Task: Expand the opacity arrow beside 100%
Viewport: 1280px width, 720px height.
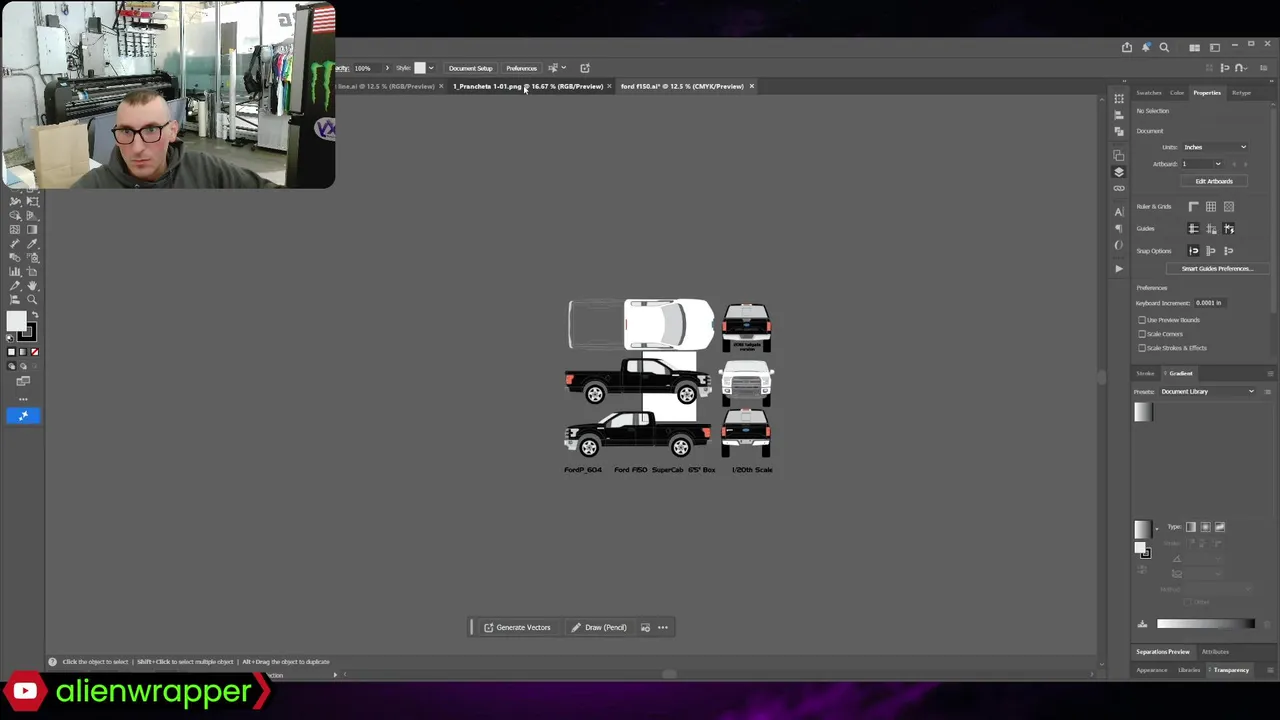Action: [387, 68]
